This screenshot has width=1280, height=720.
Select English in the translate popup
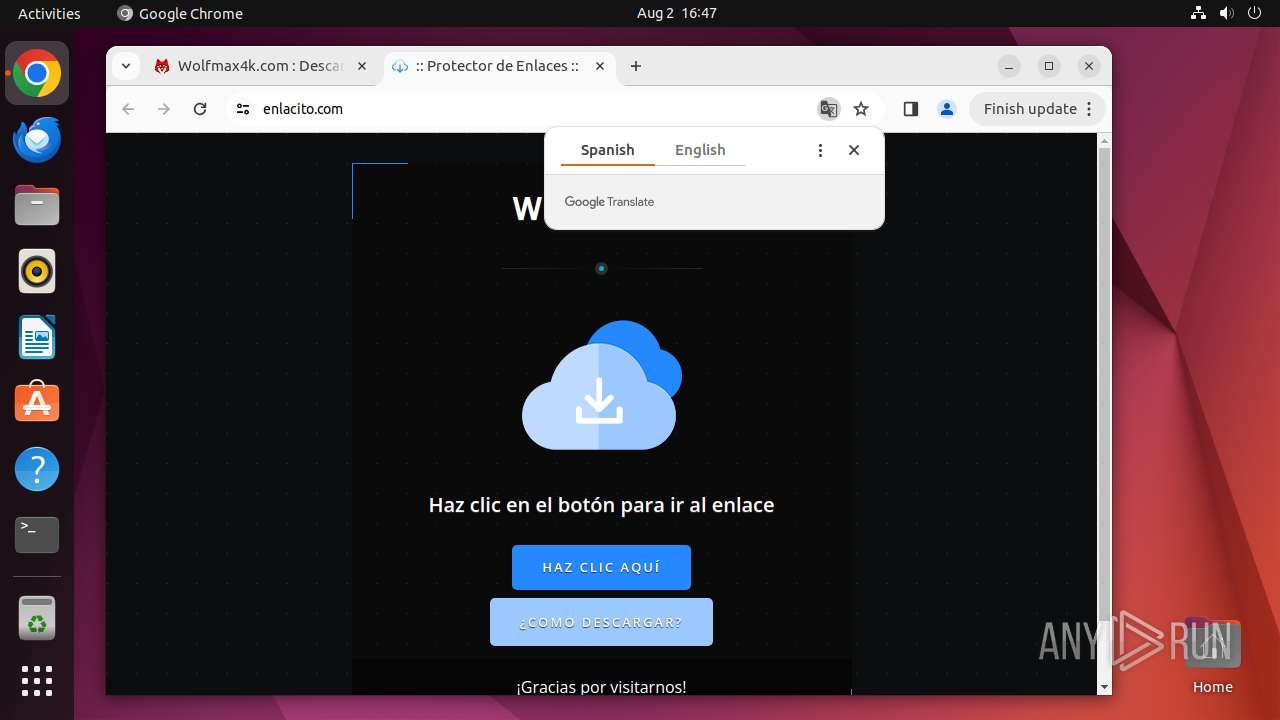pos(700,150)
